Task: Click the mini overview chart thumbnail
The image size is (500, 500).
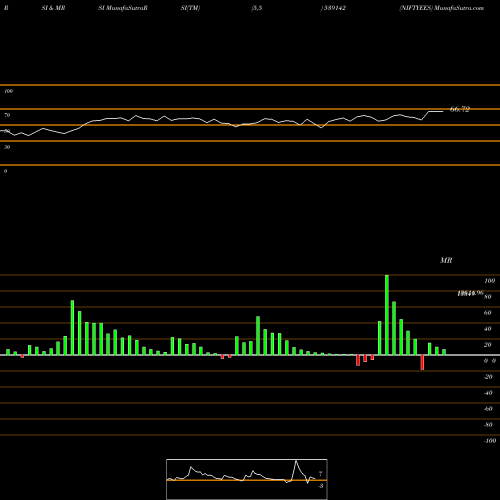Action: (247, 479)
